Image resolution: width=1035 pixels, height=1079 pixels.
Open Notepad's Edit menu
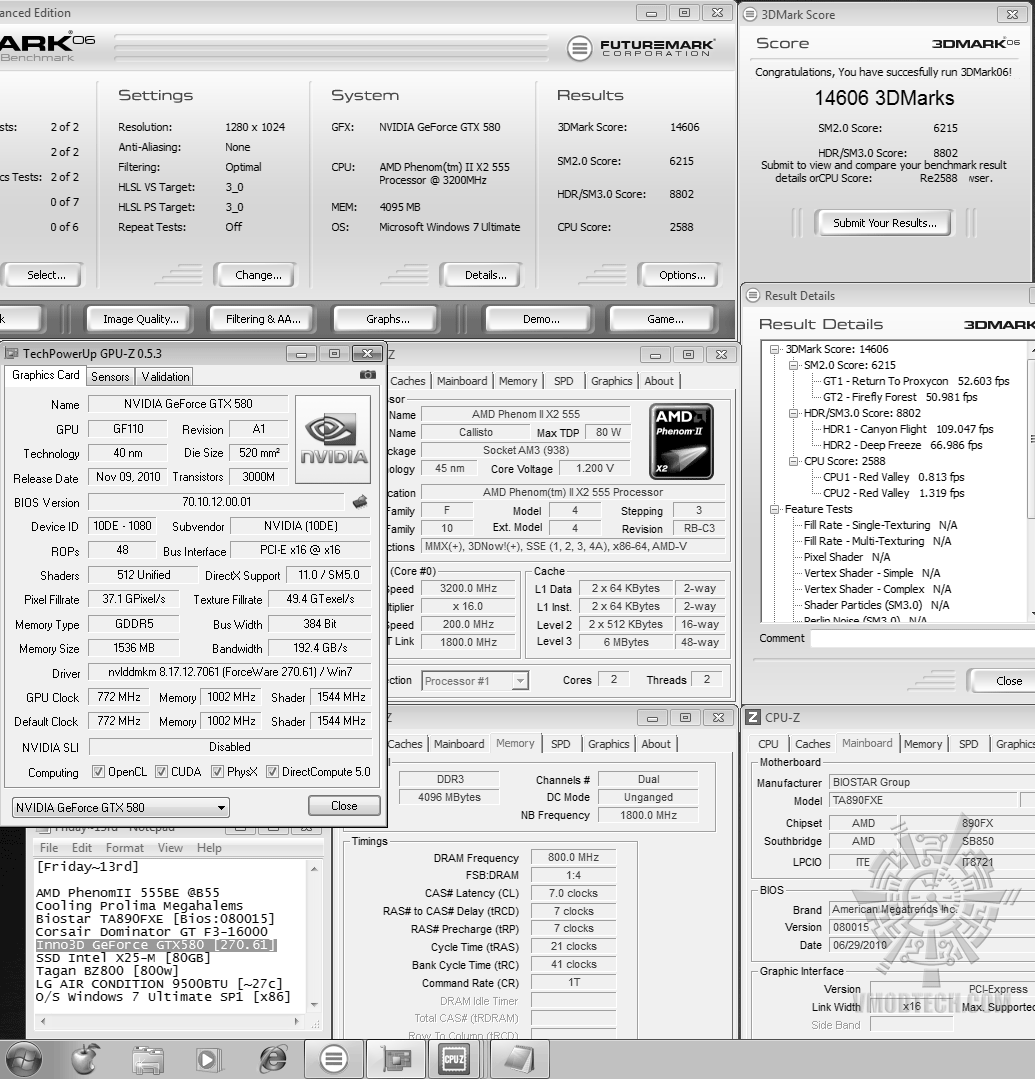[82, 848]
